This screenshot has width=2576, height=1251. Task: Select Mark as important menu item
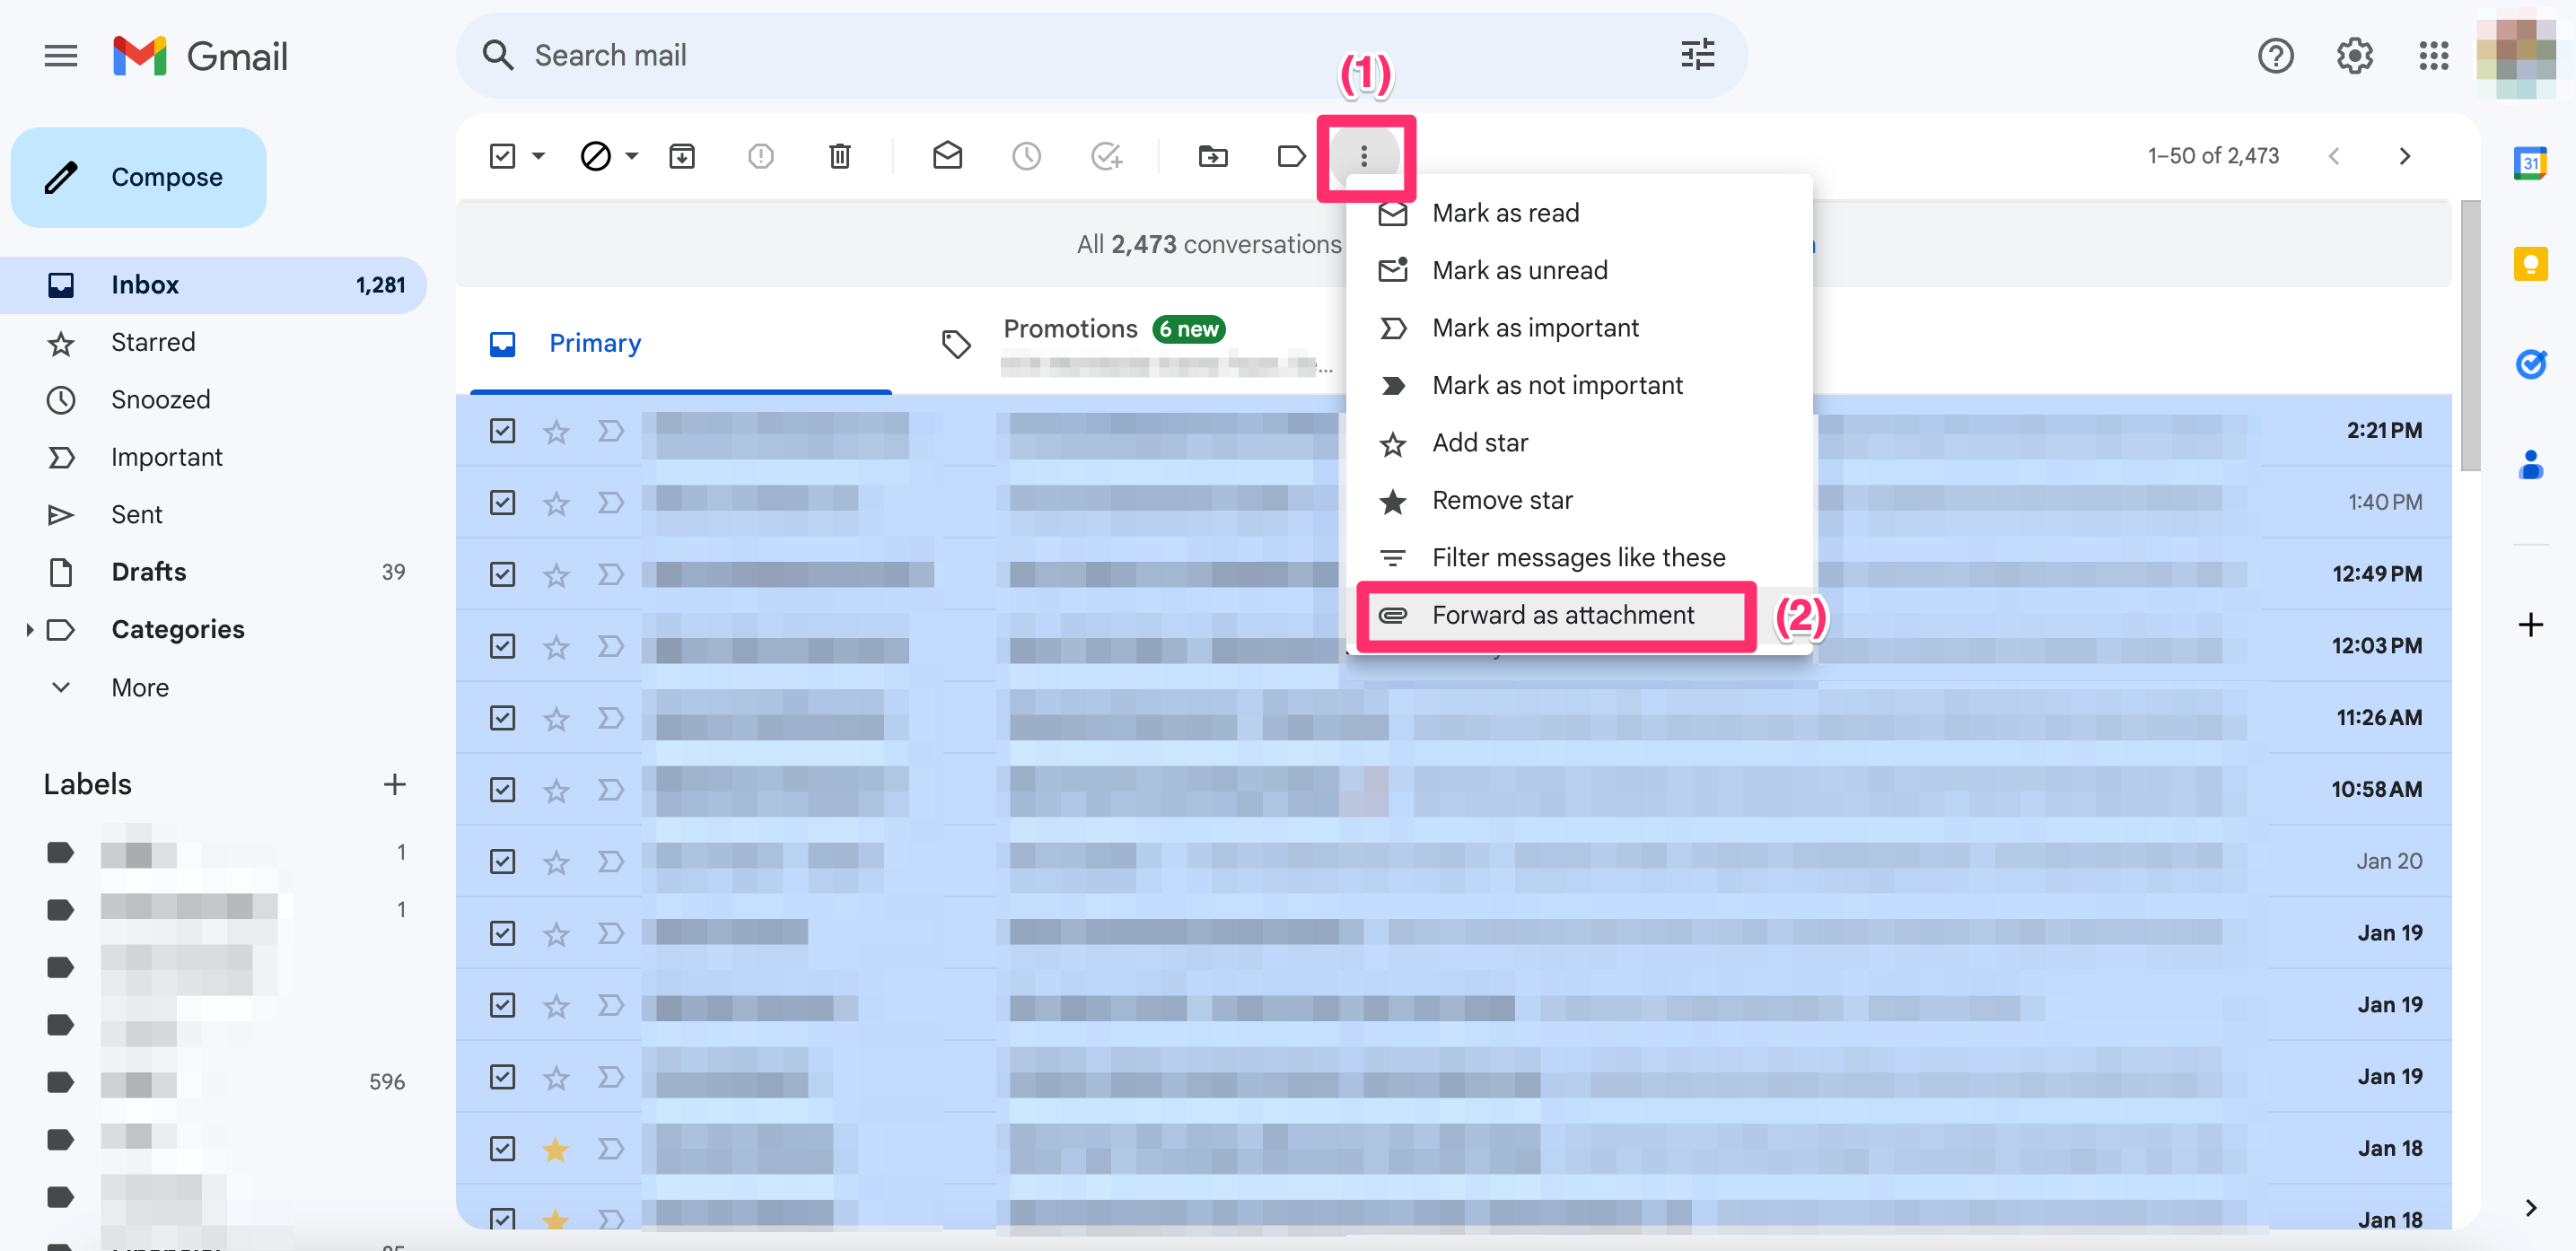[1579, 328]
